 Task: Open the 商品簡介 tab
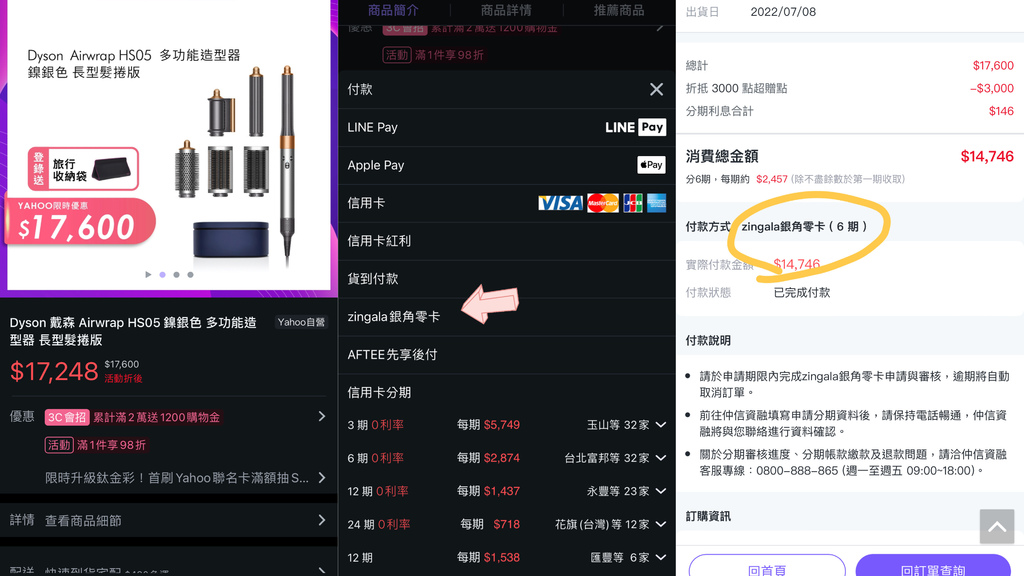(x=393, y=10)
